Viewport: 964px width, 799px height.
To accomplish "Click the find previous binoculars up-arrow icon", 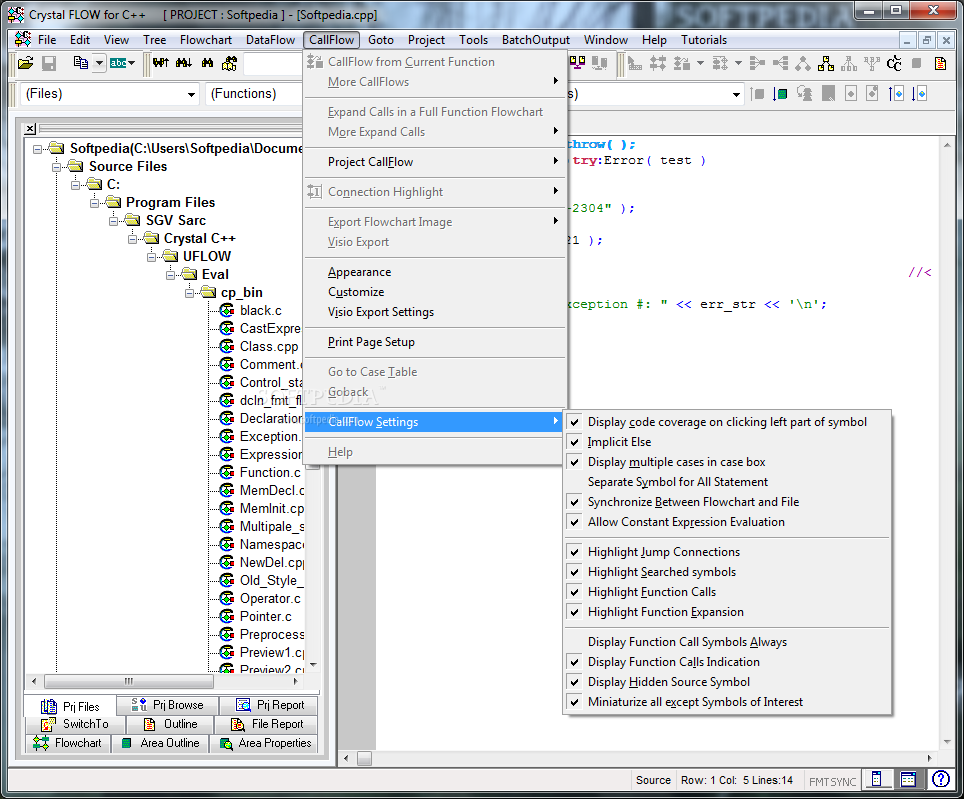I will [x=160, y=63].
